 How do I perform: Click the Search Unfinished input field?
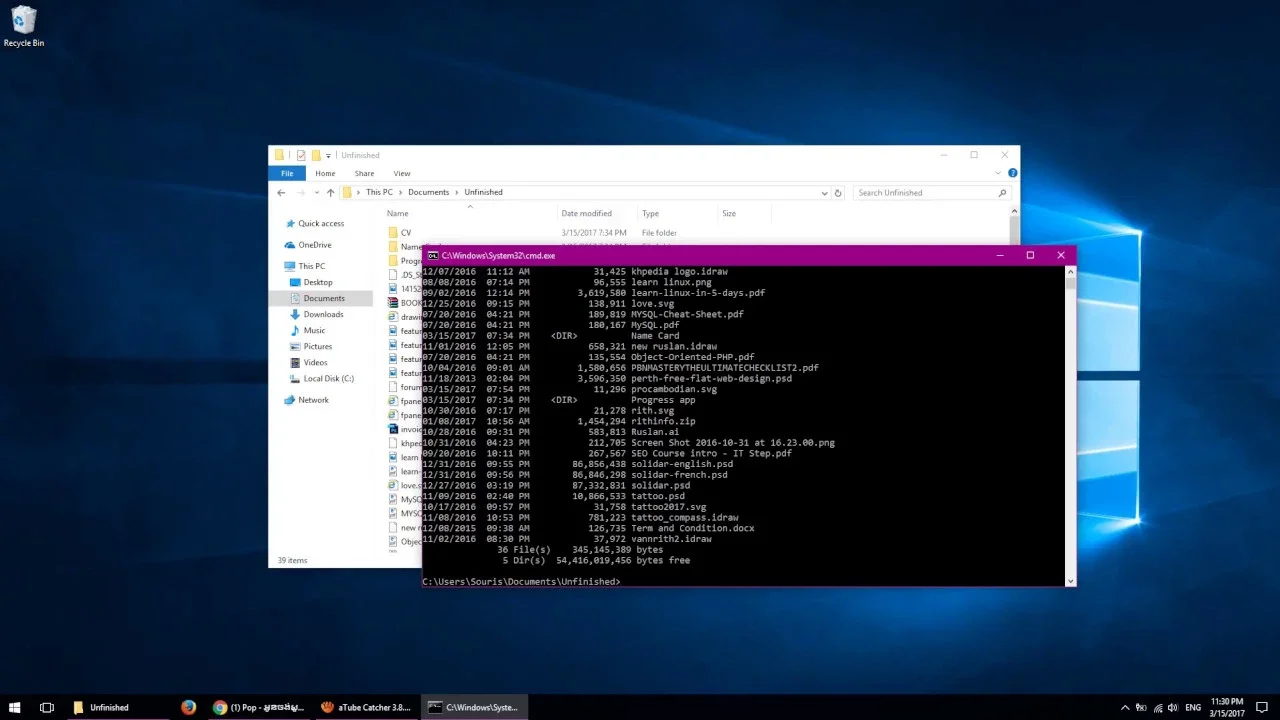click(925, 193)
